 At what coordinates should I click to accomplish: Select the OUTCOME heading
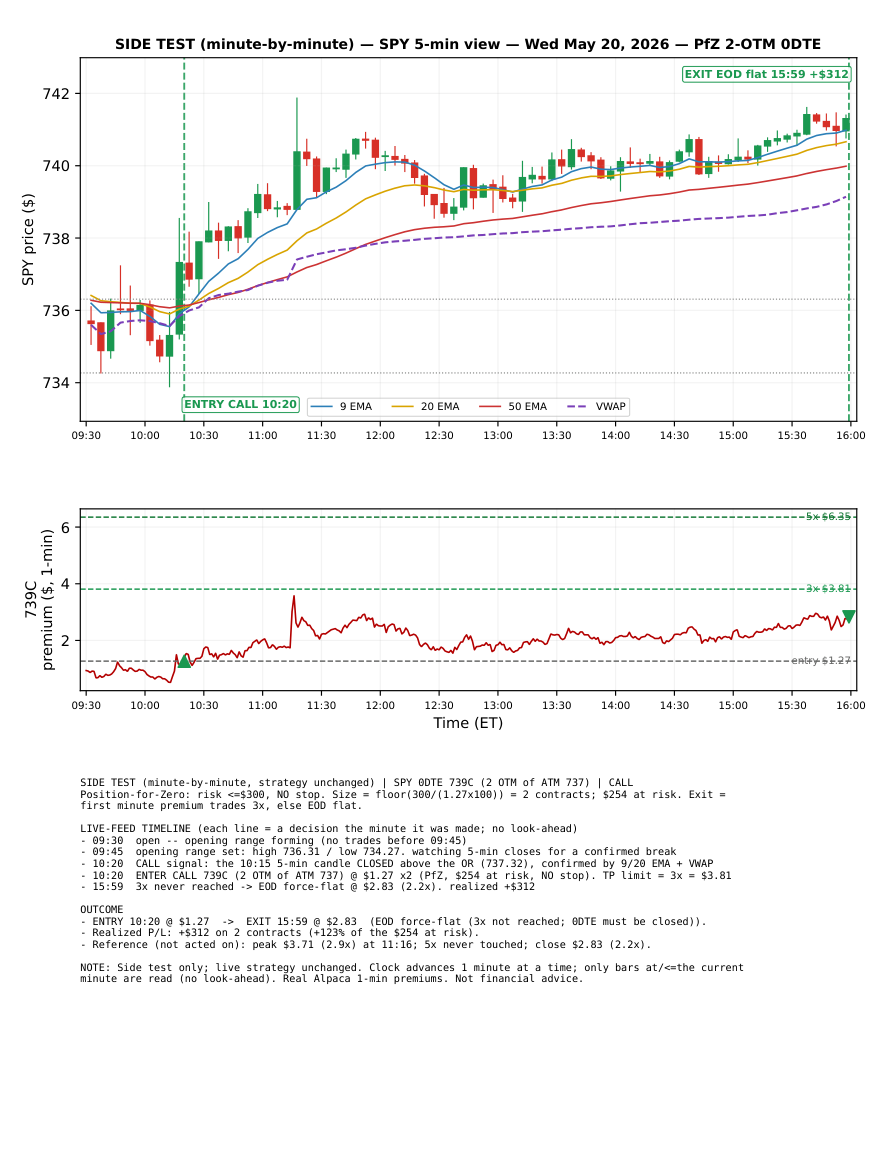pos(102,910)
